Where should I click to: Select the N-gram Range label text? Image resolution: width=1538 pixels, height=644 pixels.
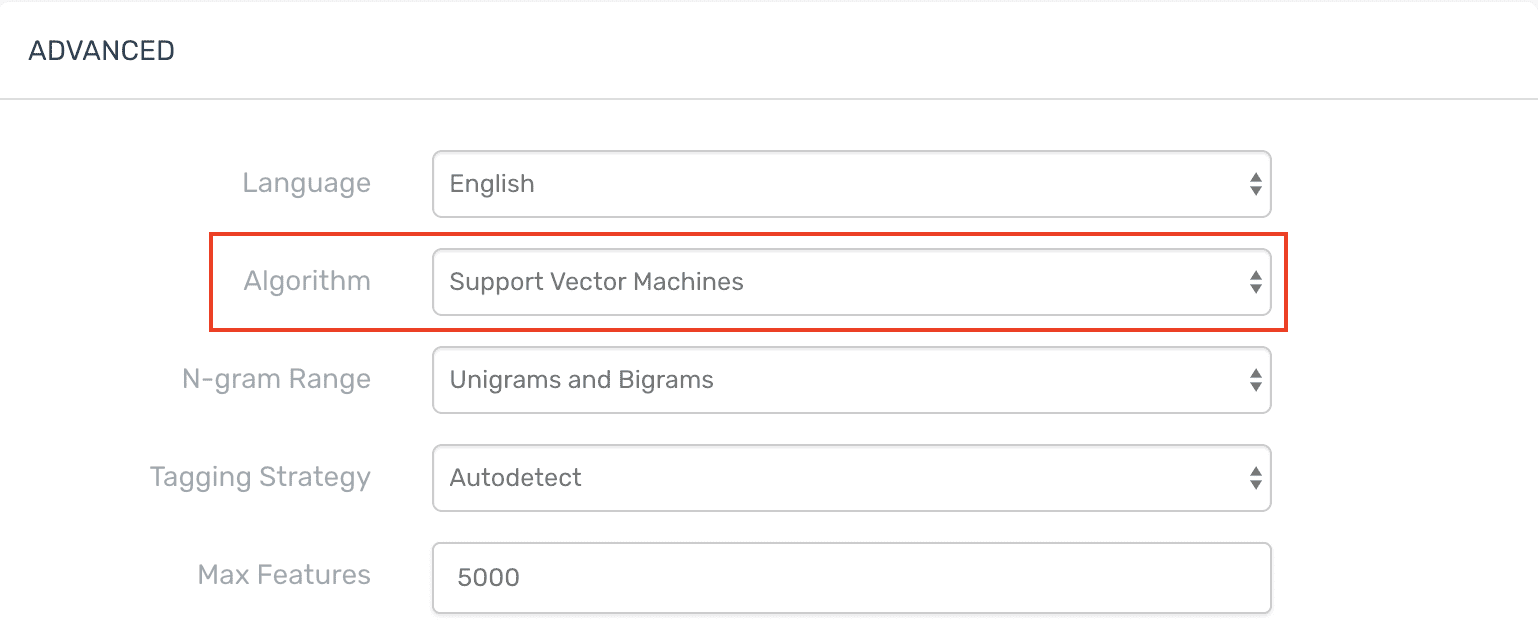coord(276,380)
